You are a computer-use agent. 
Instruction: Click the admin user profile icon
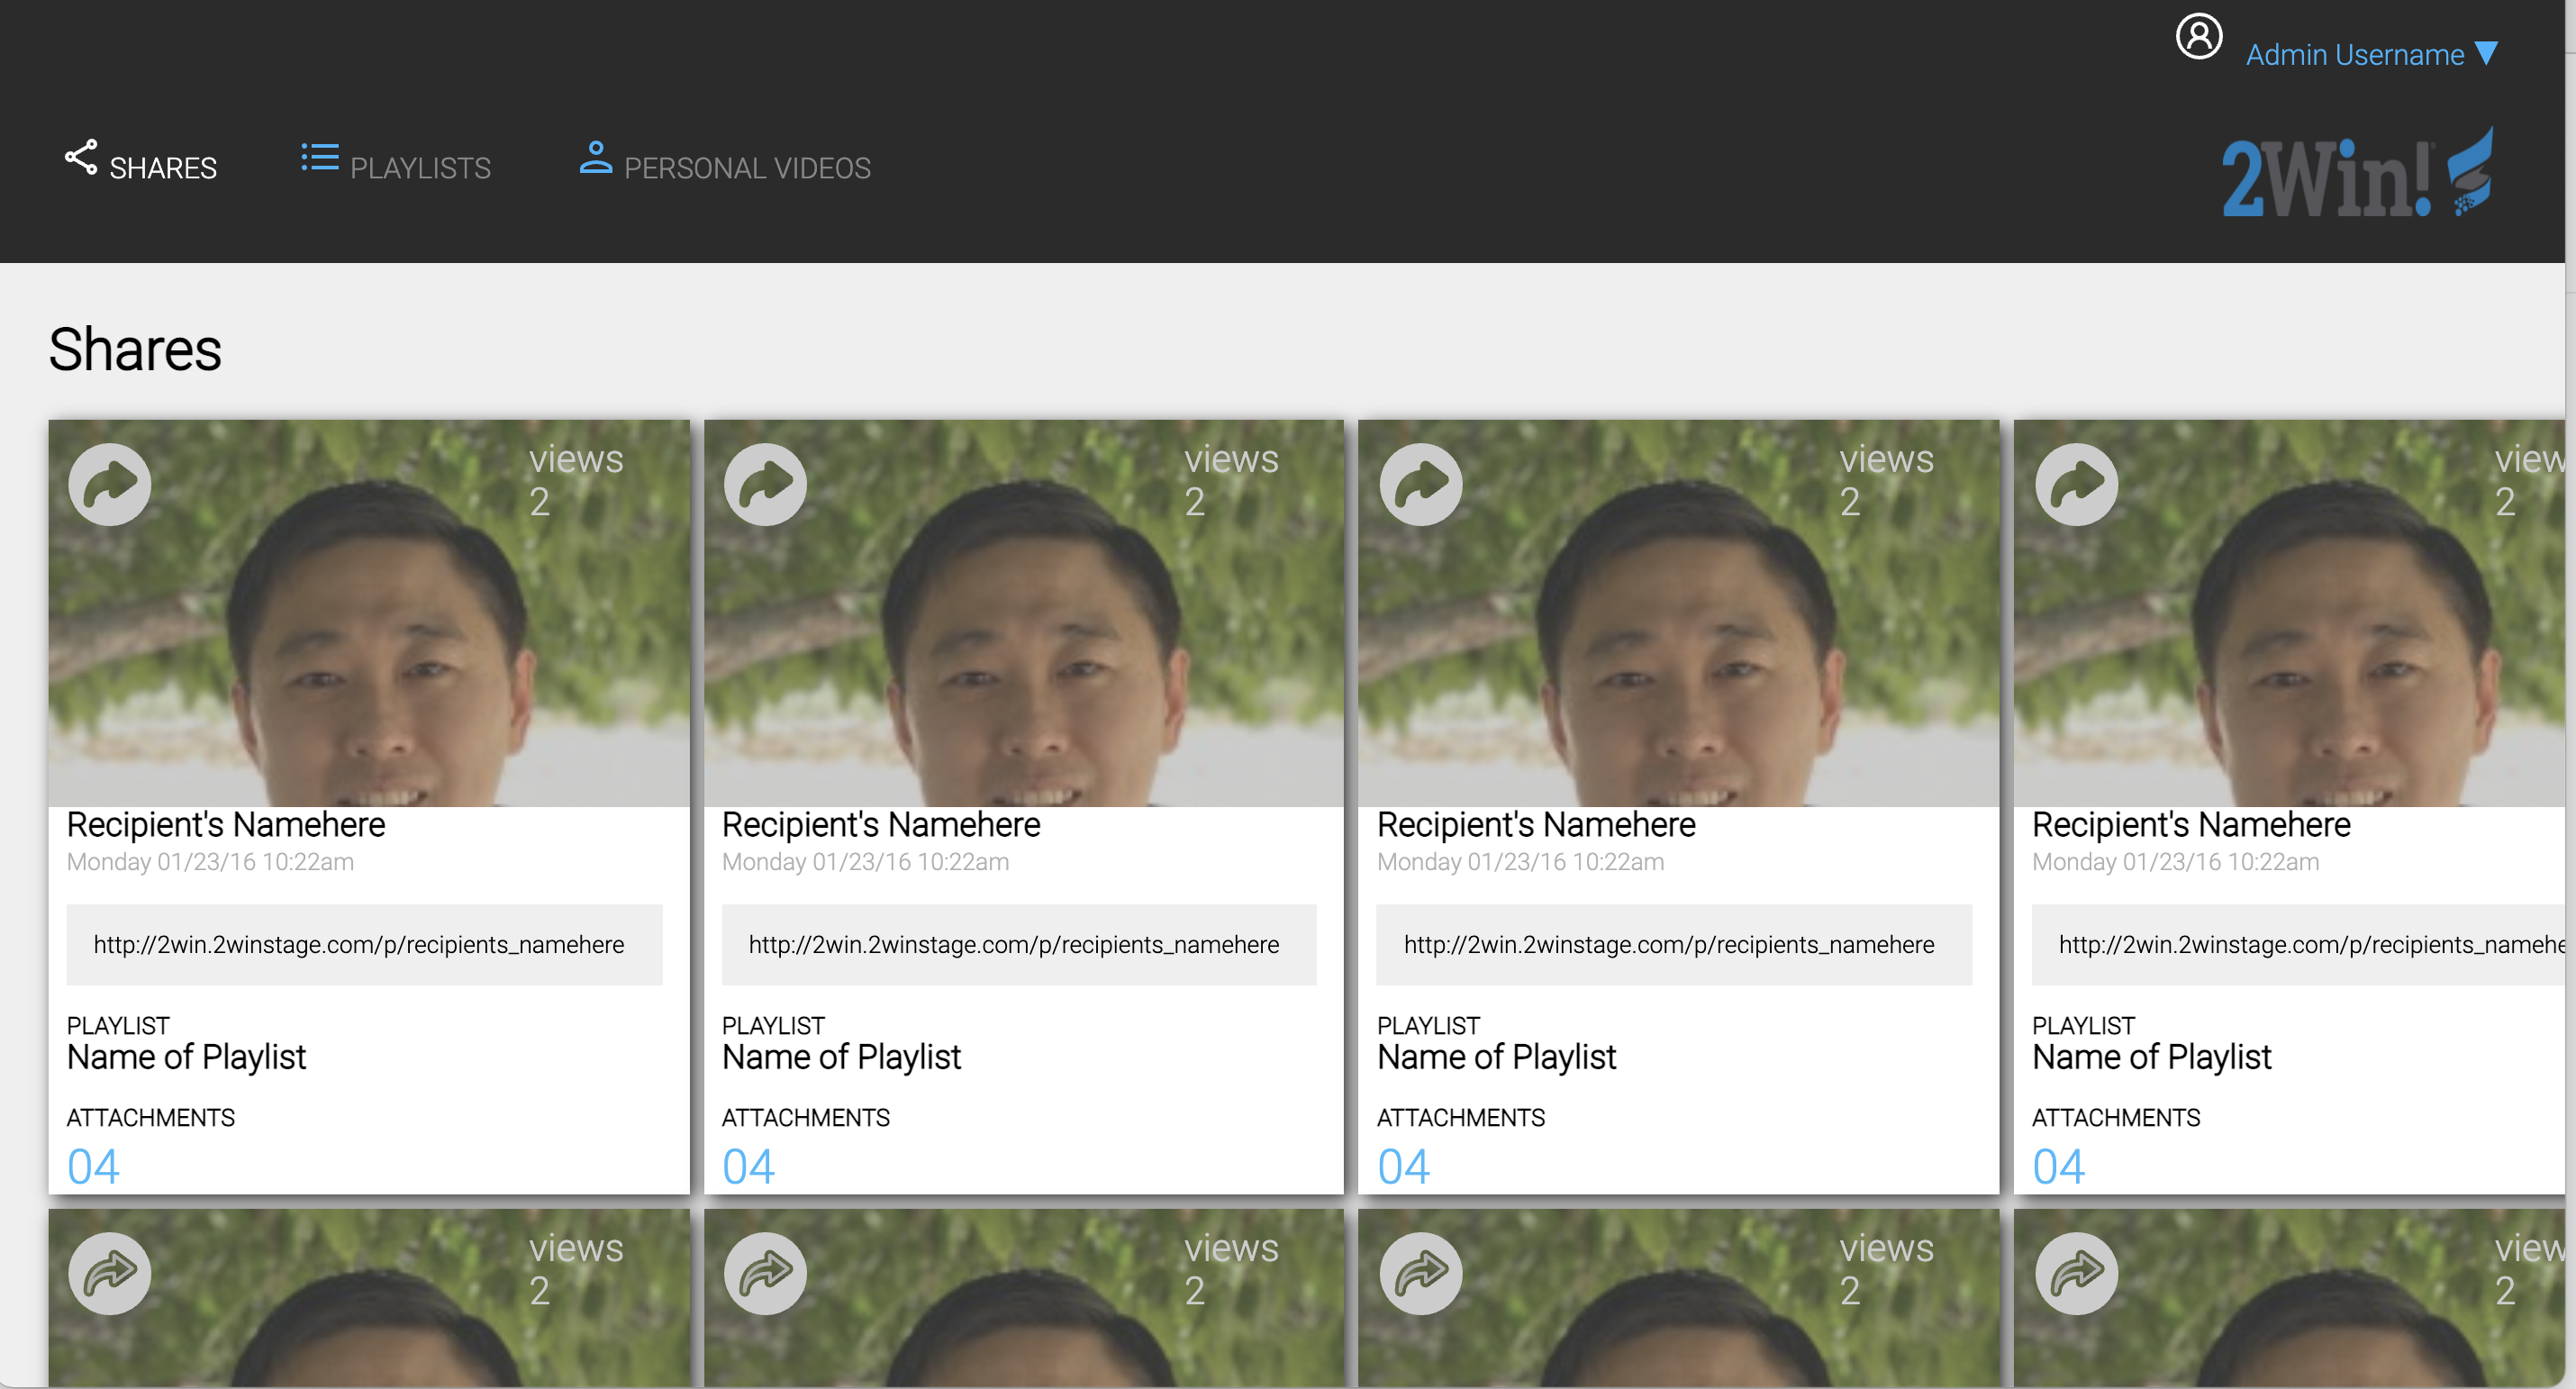coord(2199,38)
